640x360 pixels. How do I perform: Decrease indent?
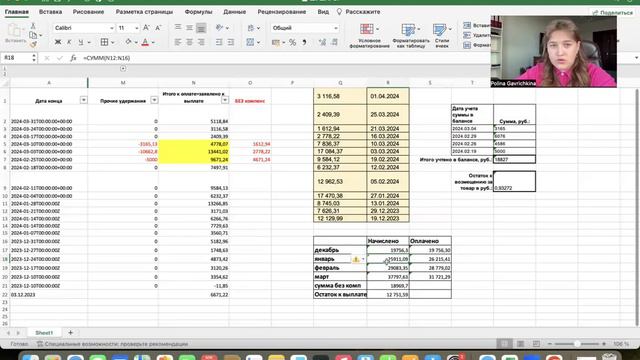coord(219,42)
